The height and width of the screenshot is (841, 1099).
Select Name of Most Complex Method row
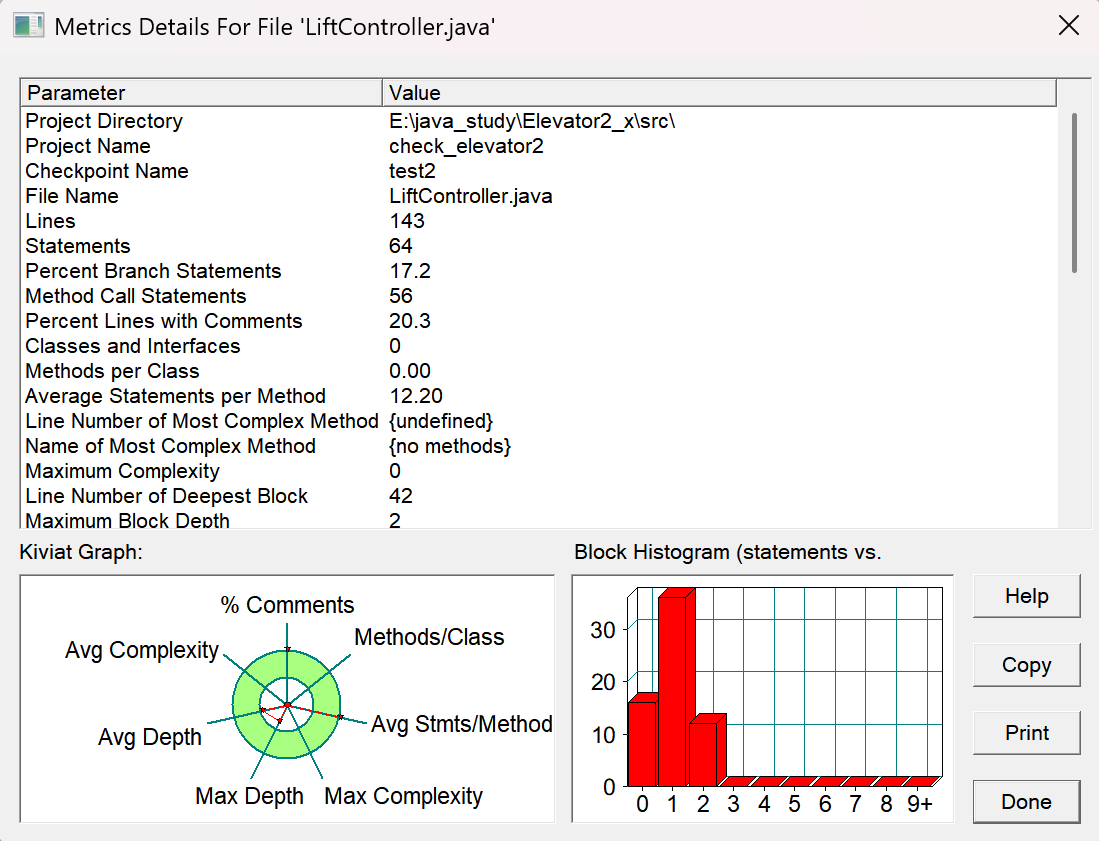(x=538, y=446)
